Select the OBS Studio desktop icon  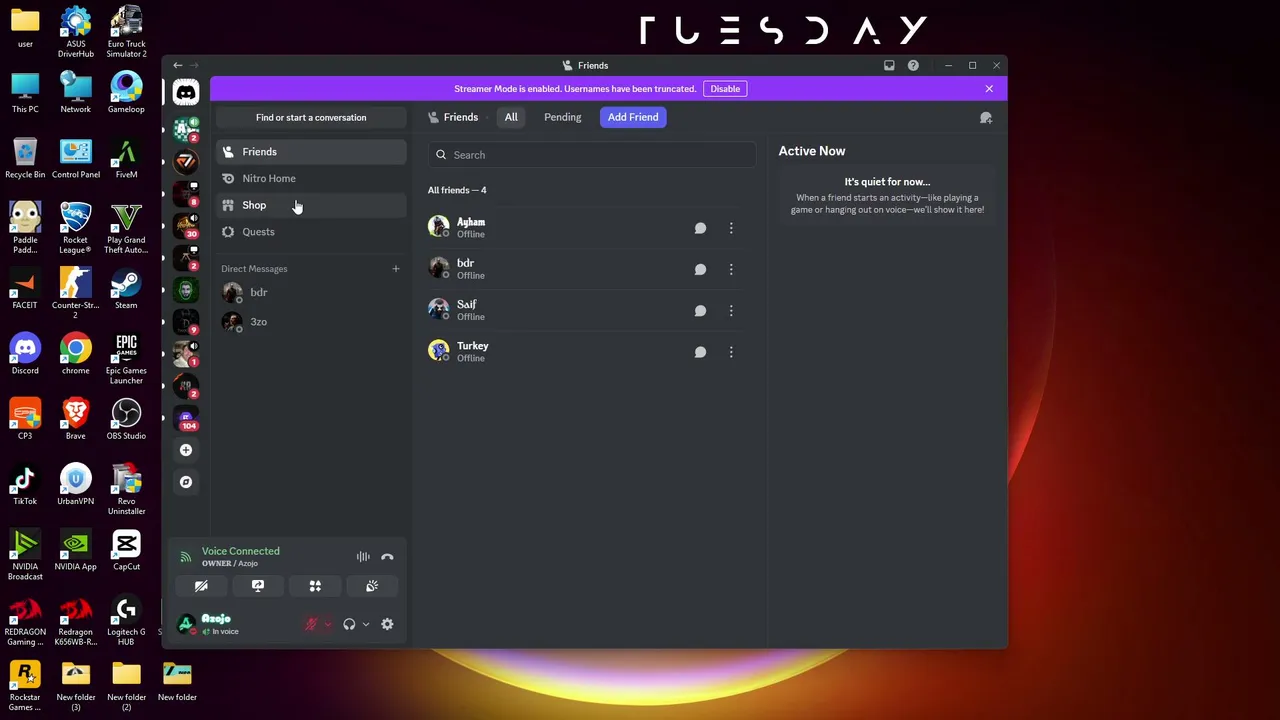126,419
